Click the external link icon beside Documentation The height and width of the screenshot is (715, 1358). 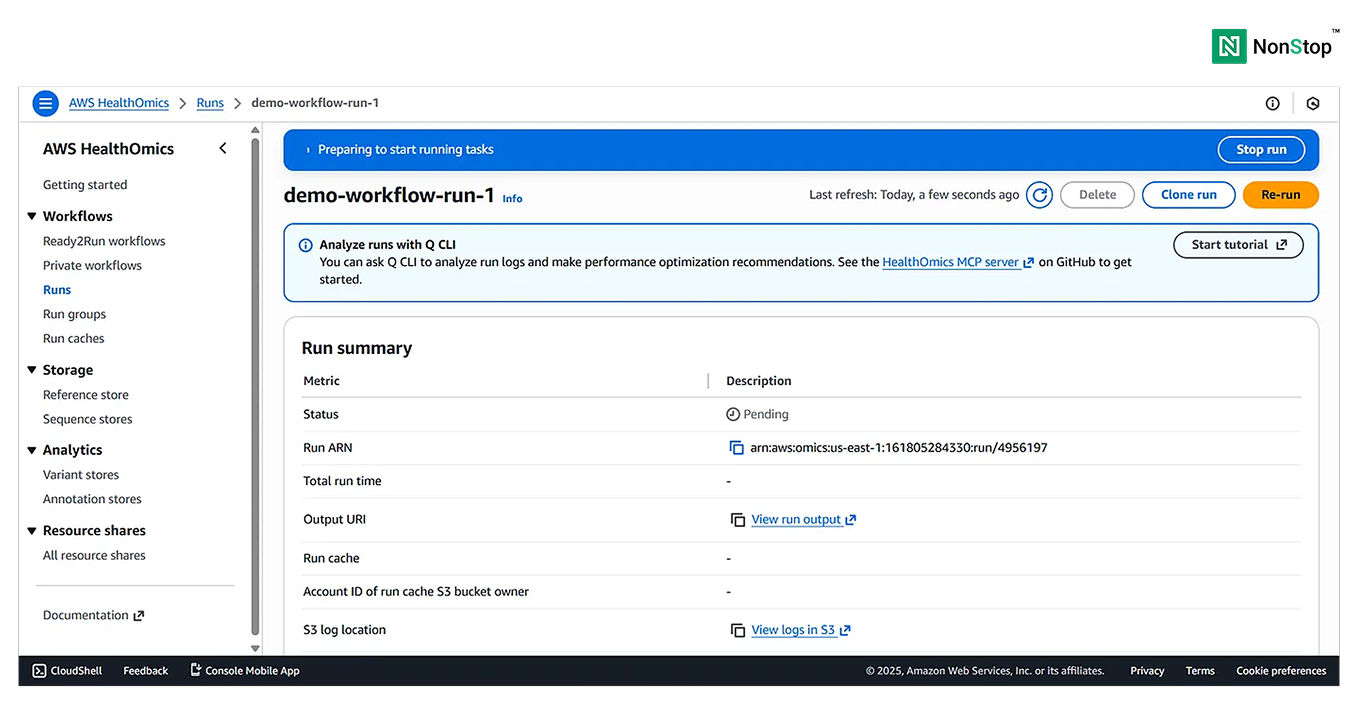tap(139, 616)
